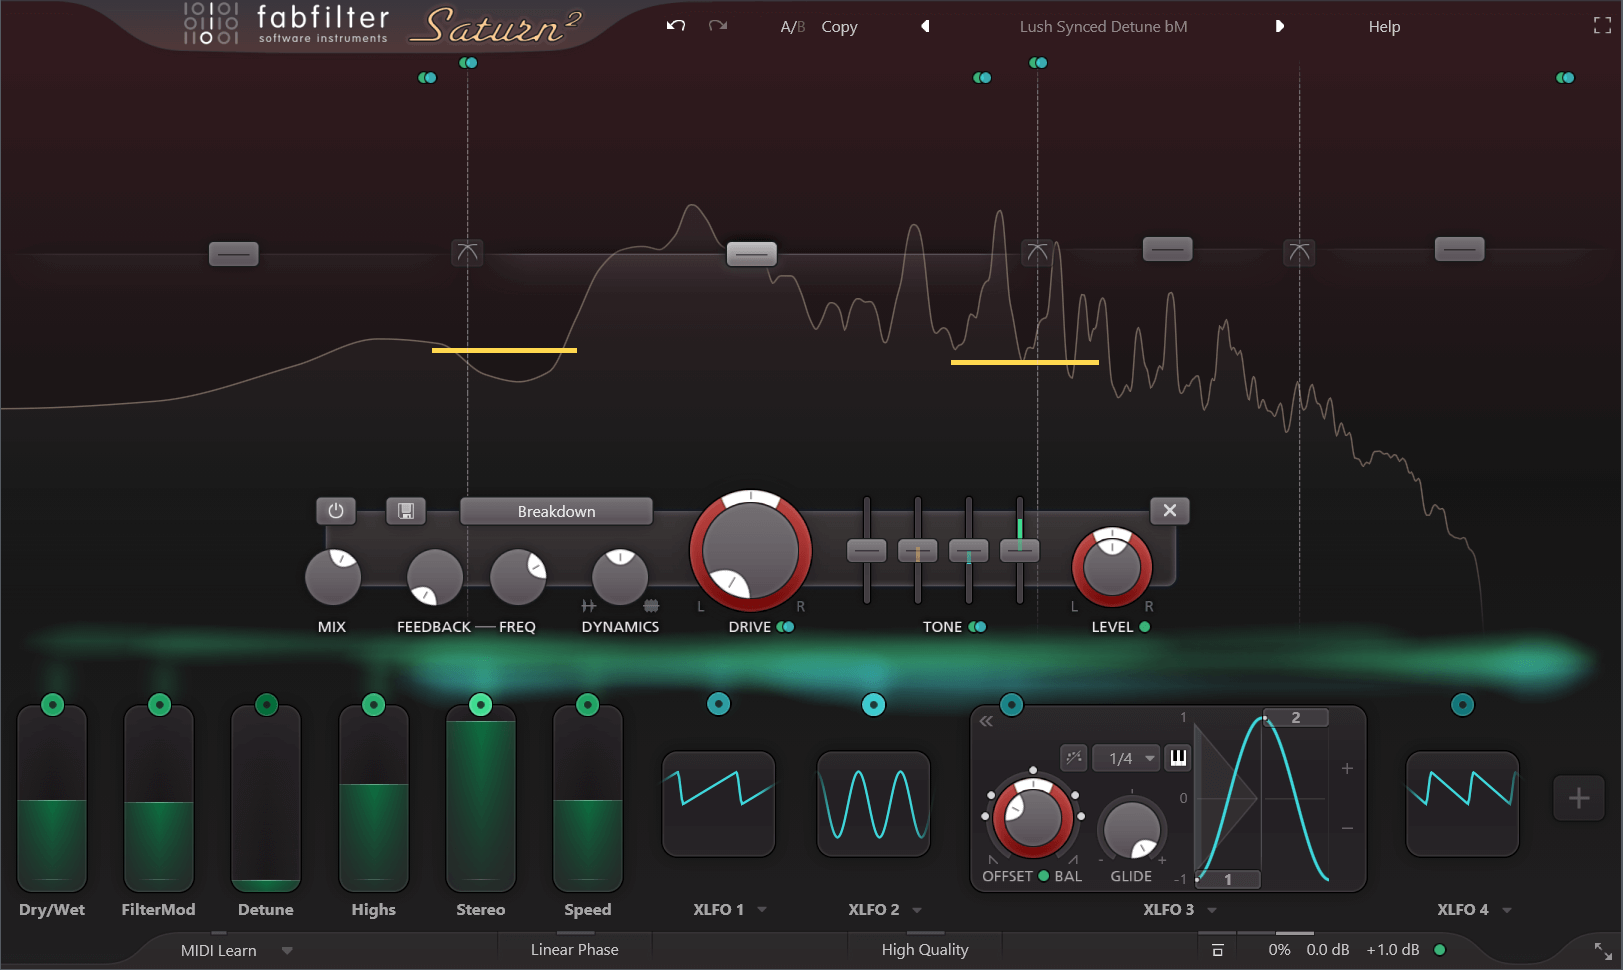1623x970 pixels.
Task: Add a new modulation source
Action: (1579, 798)
